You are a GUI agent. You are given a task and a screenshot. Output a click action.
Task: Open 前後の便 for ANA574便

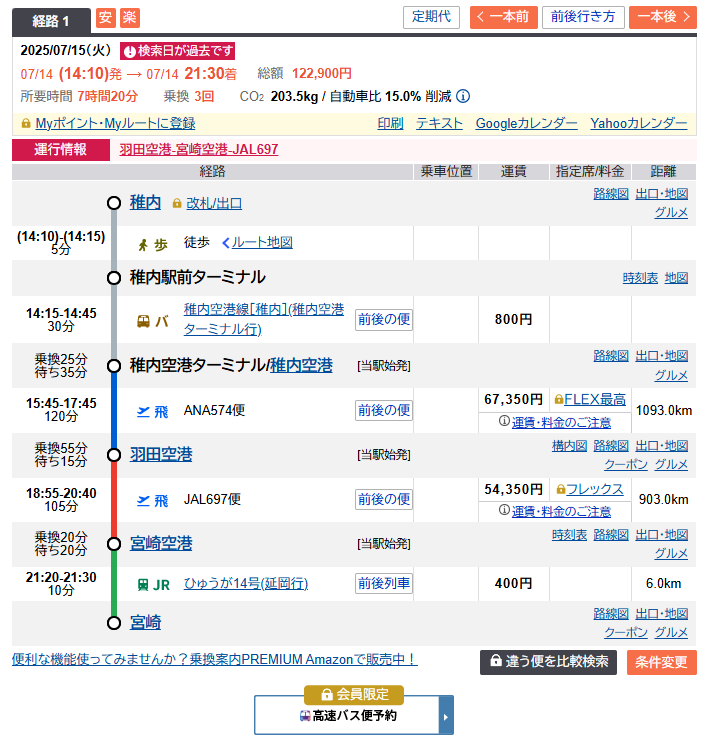point(384,410)
